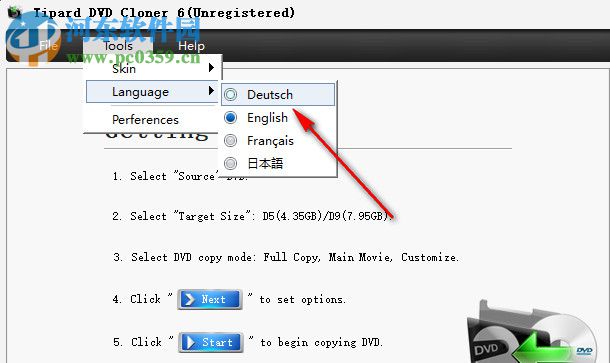610x363 pixels.
Task: Open the Language submenu entry
Action: tap(152, 92)
